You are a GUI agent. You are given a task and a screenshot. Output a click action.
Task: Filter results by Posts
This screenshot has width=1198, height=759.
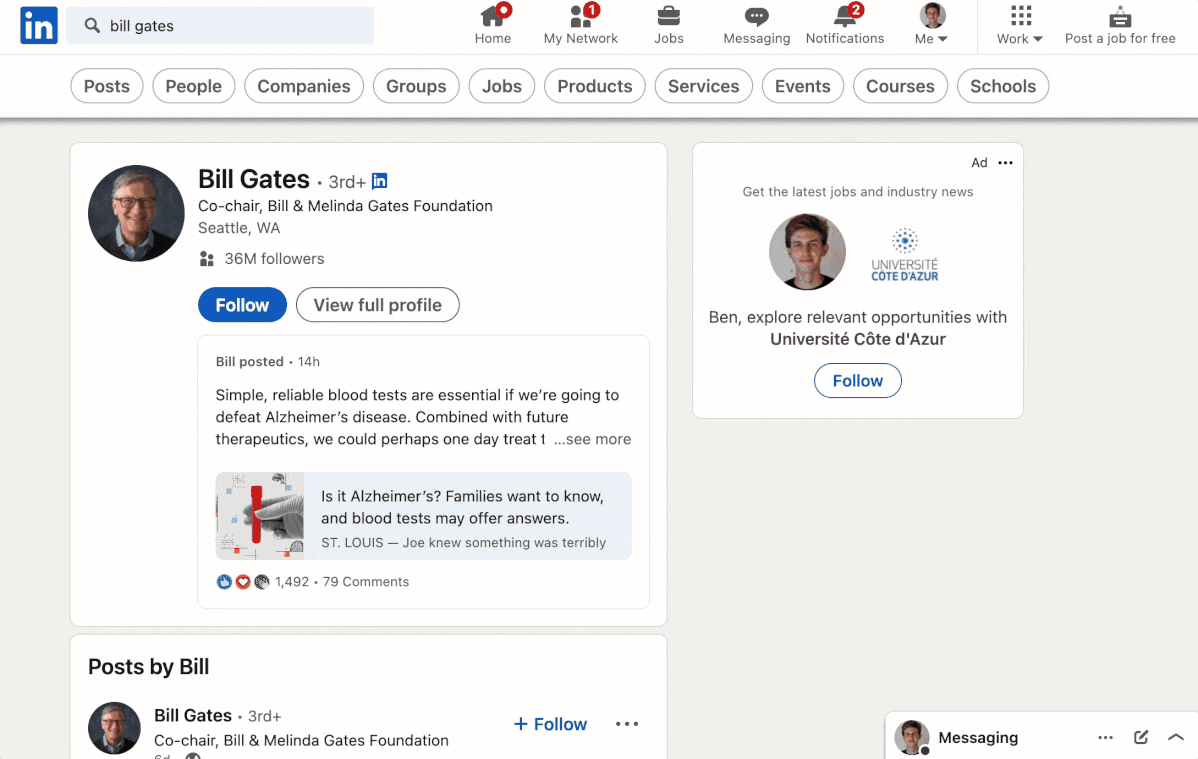107,86
